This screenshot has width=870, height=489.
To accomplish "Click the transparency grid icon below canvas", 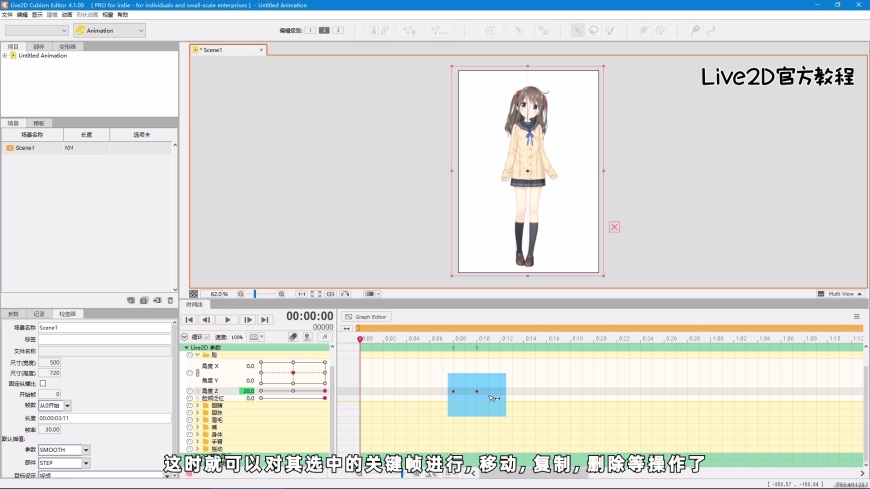I will pyautogui.click(x=193, y=294).
